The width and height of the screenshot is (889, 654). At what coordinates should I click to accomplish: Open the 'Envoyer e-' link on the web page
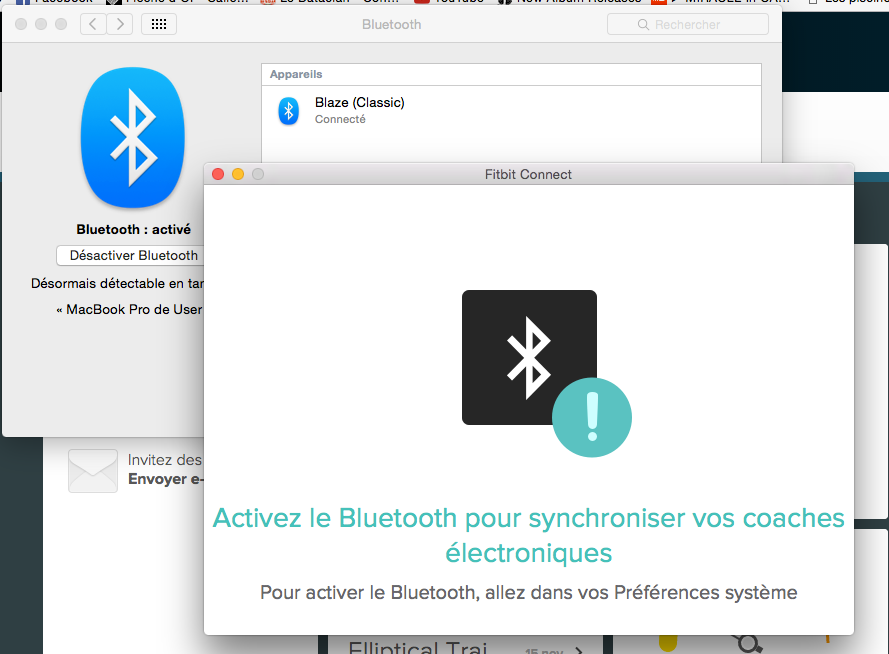click(x=166, y=479)
